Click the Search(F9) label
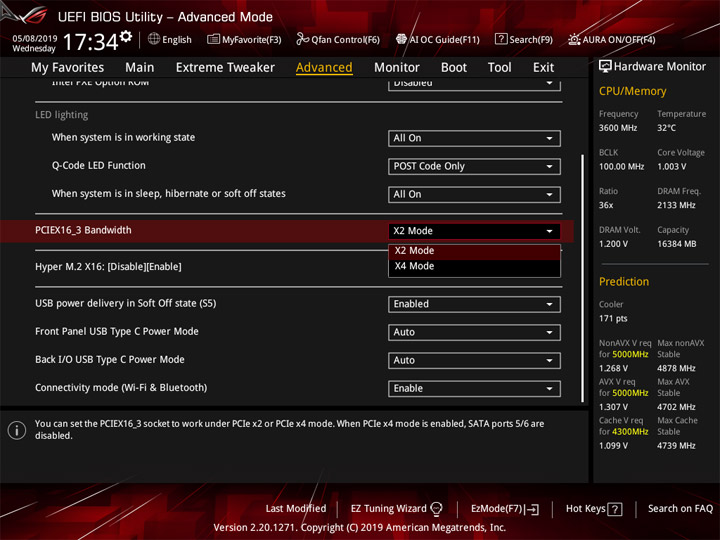This screenshot has height=540, width=720. point(531,40)
